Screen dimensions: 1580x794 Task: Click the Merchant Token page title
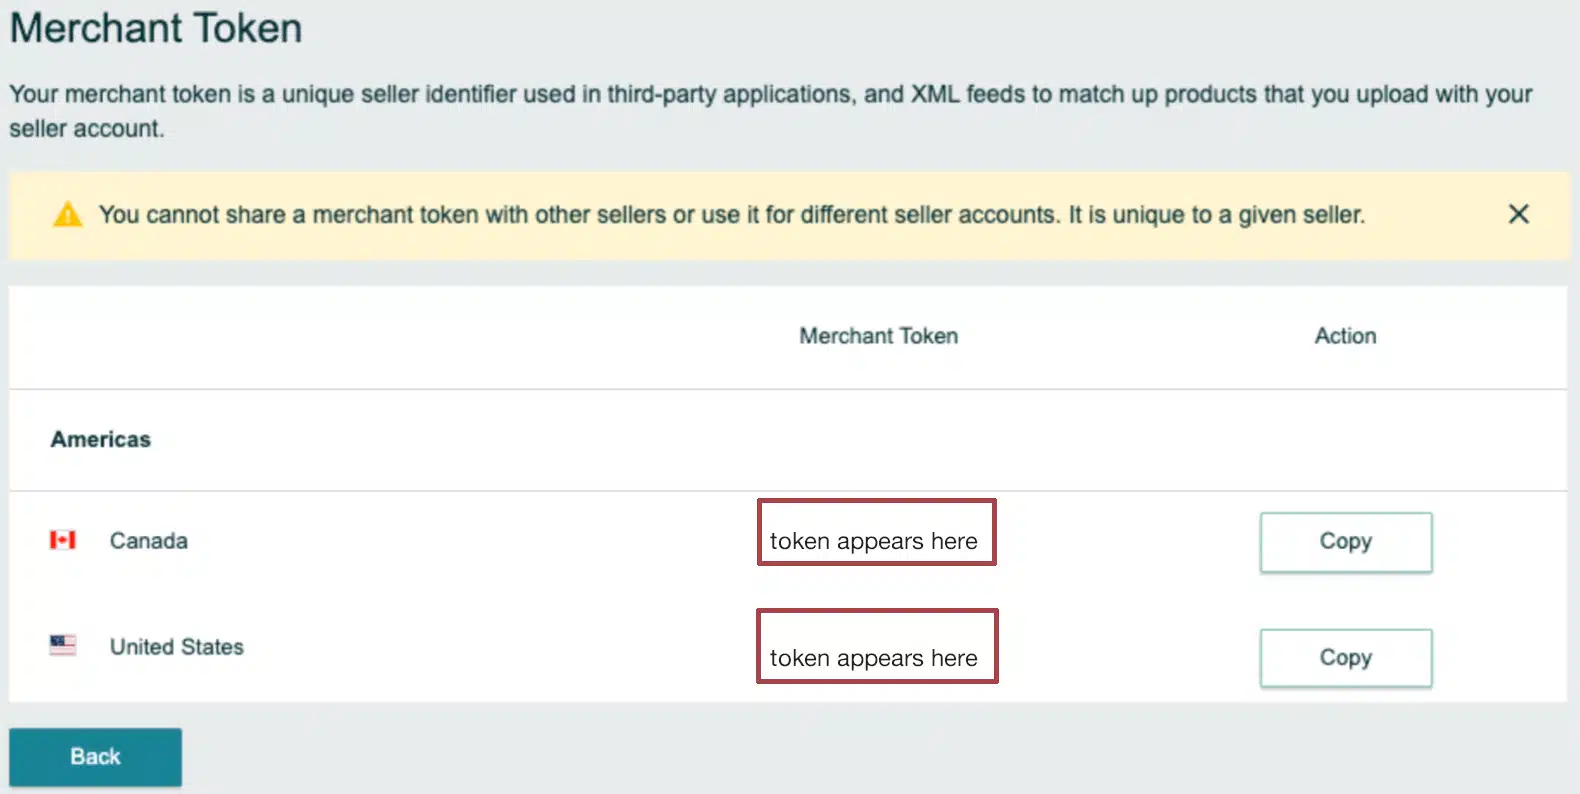(156, 28)
